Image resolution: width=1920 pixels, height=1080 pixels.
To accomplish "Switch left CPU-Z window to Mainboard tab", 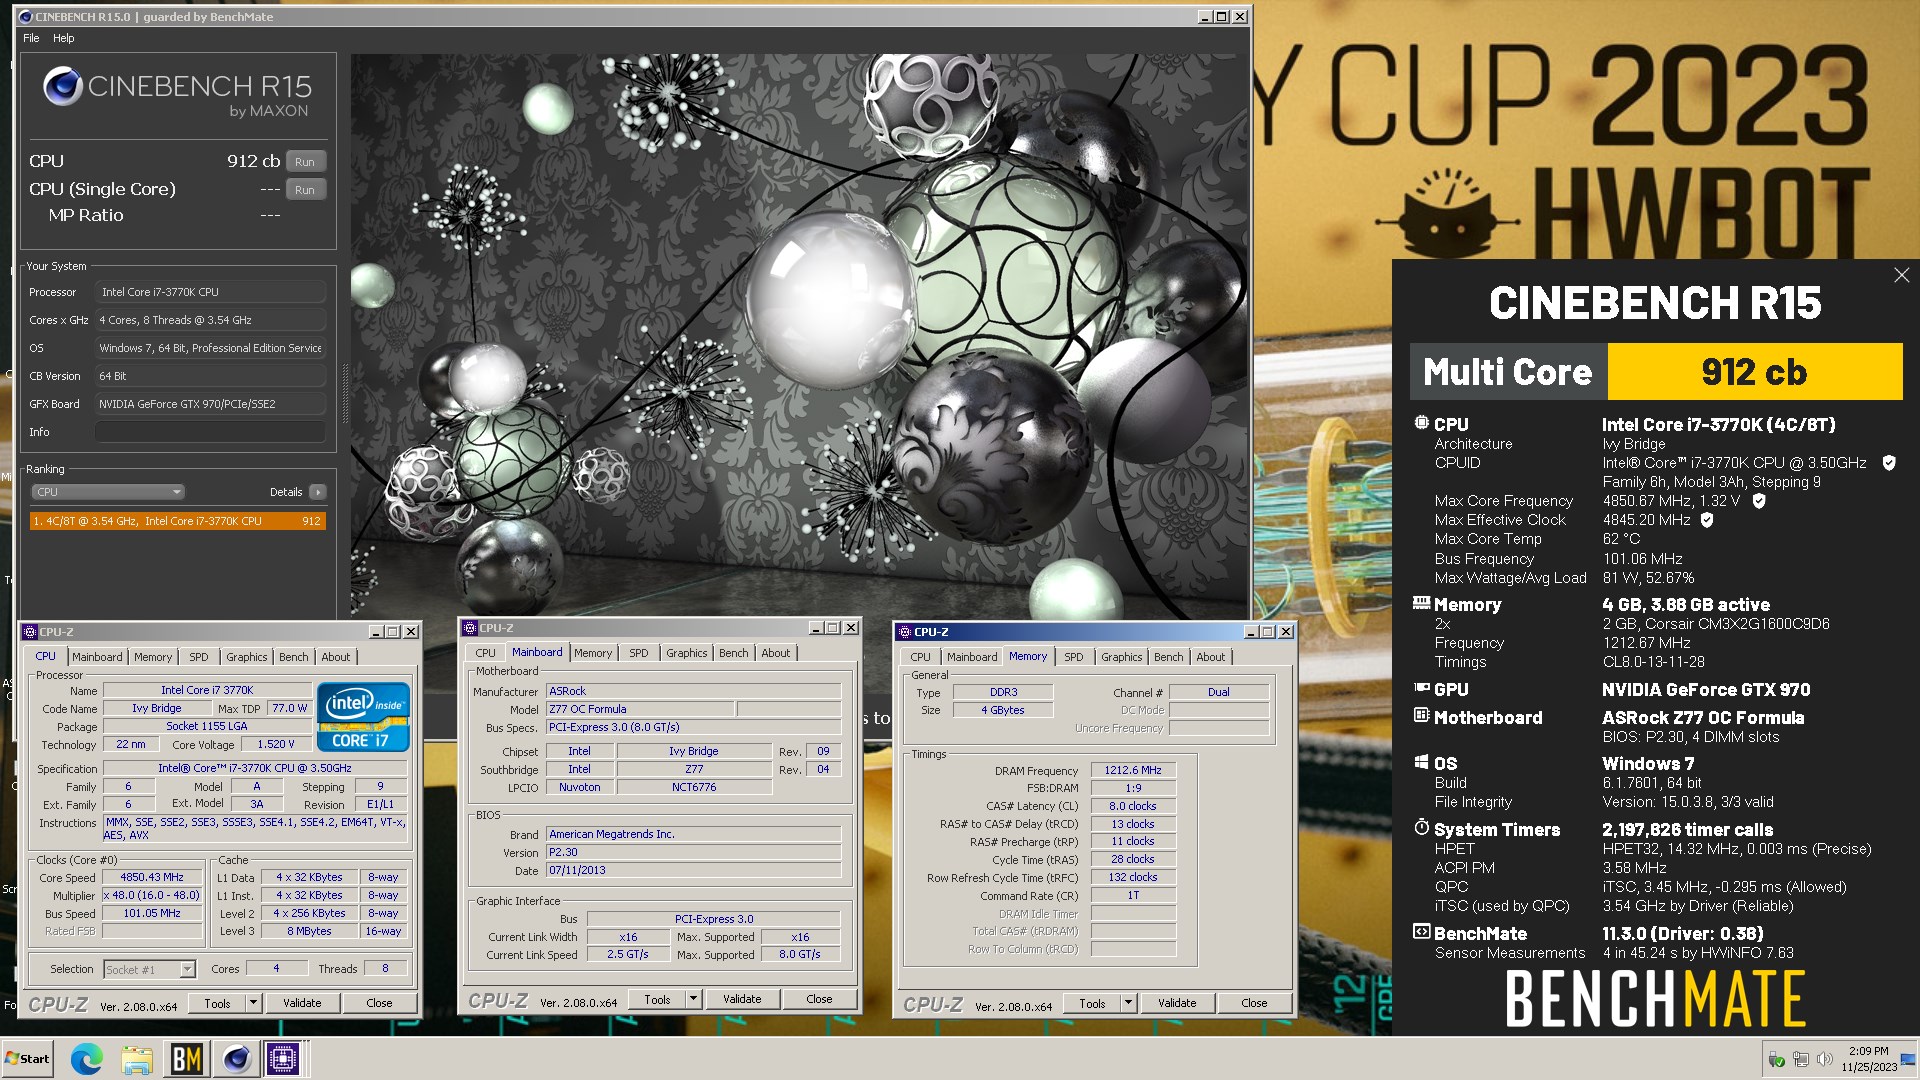I will pyautogui.click(x=97, y=657).
